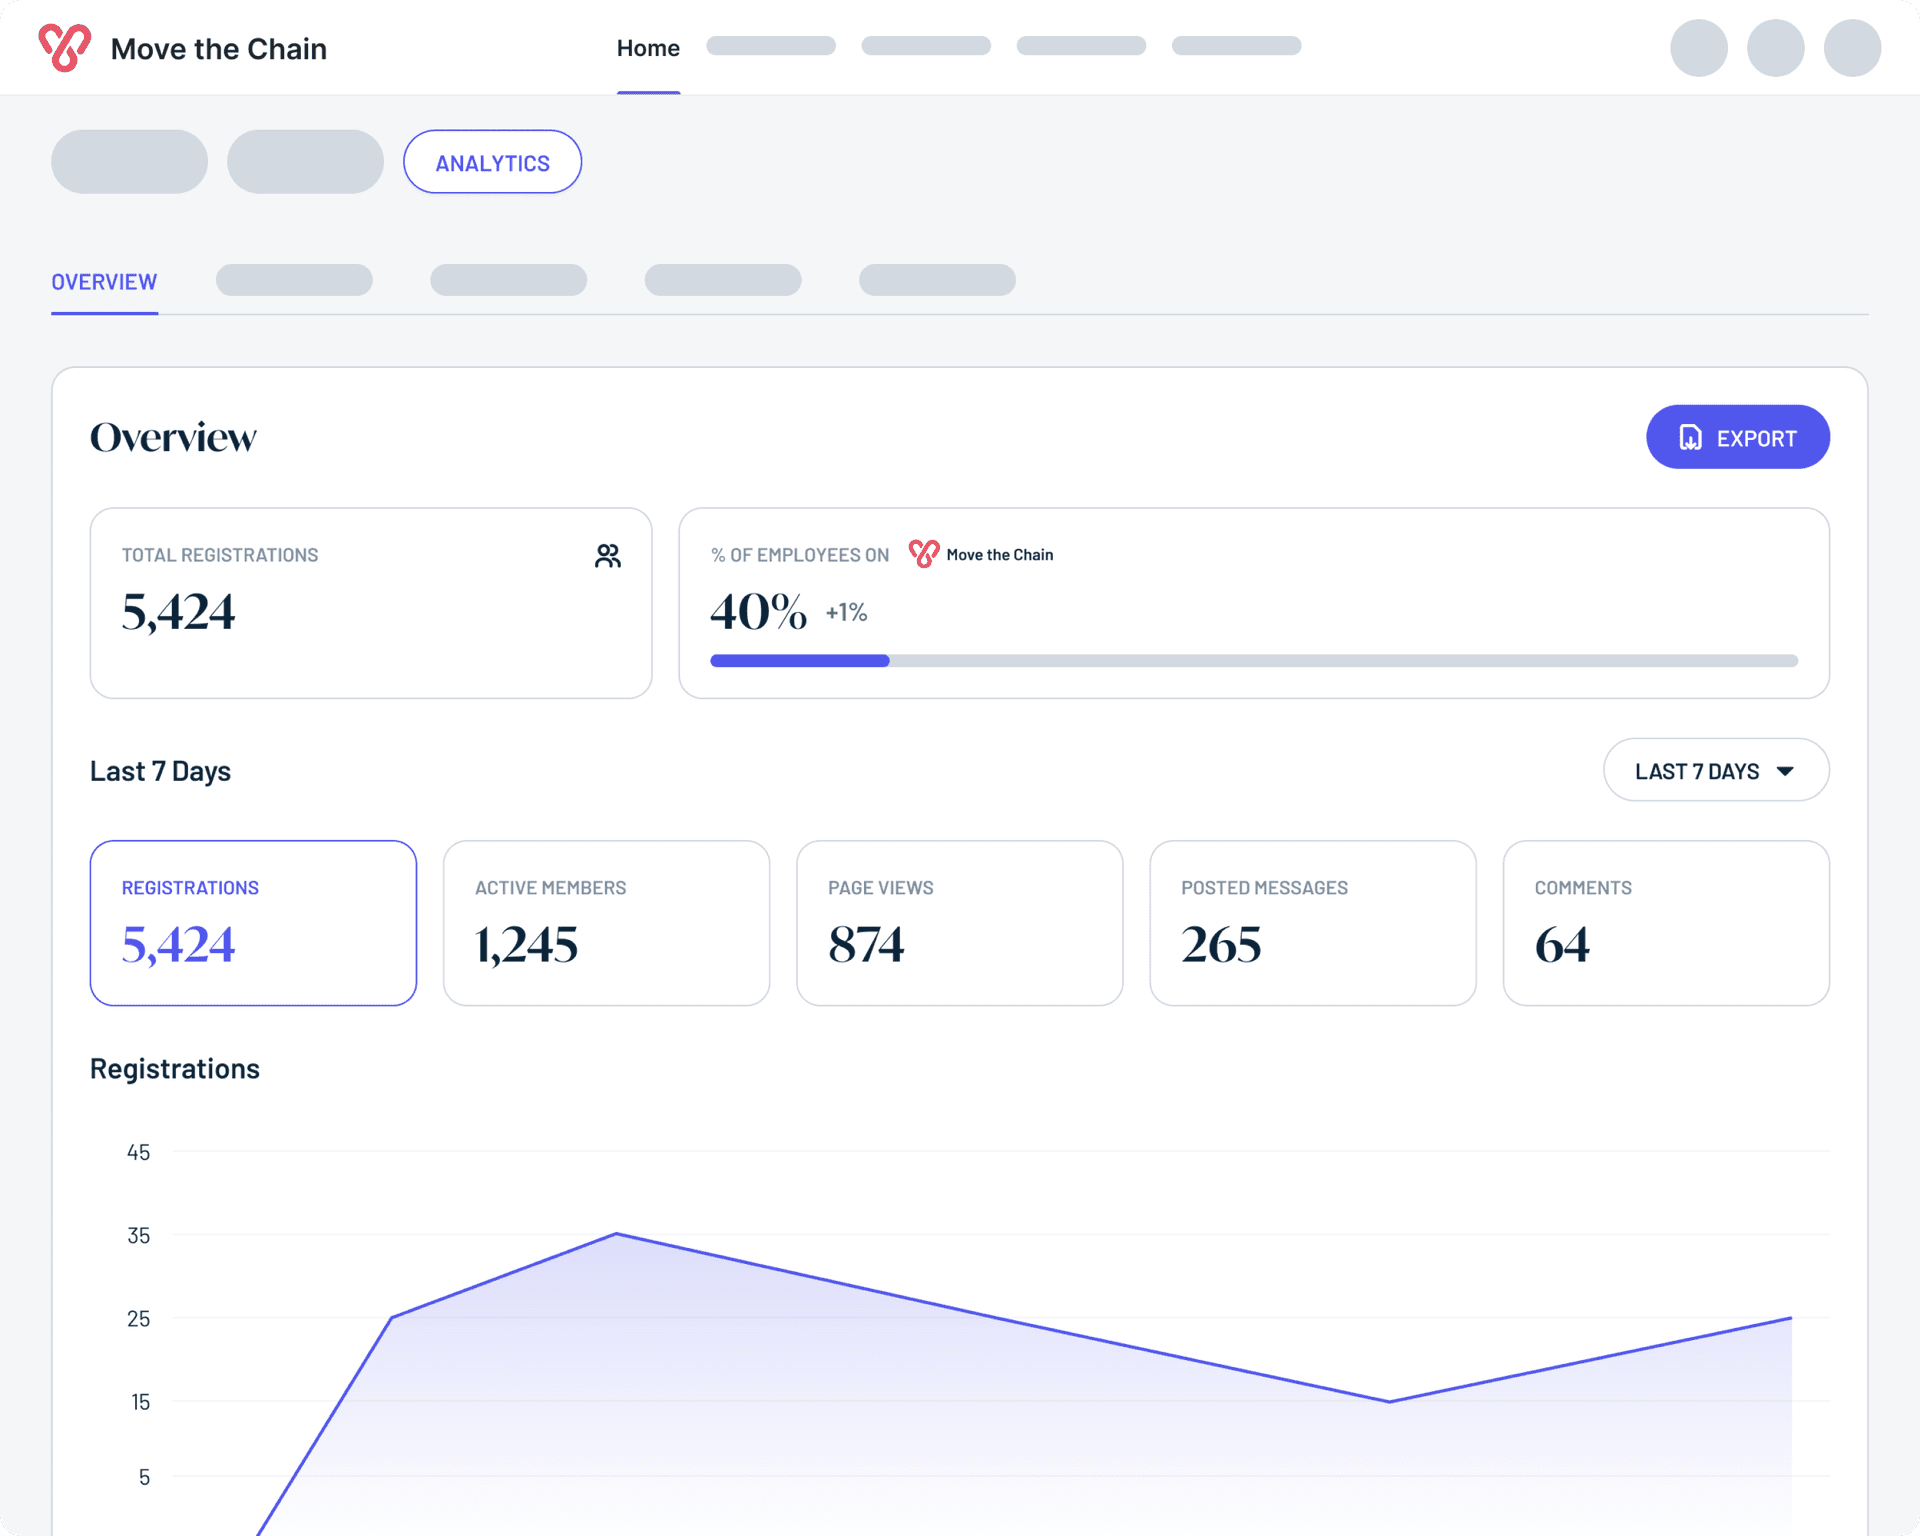Click the 64 comments value

click(1562, 945)
